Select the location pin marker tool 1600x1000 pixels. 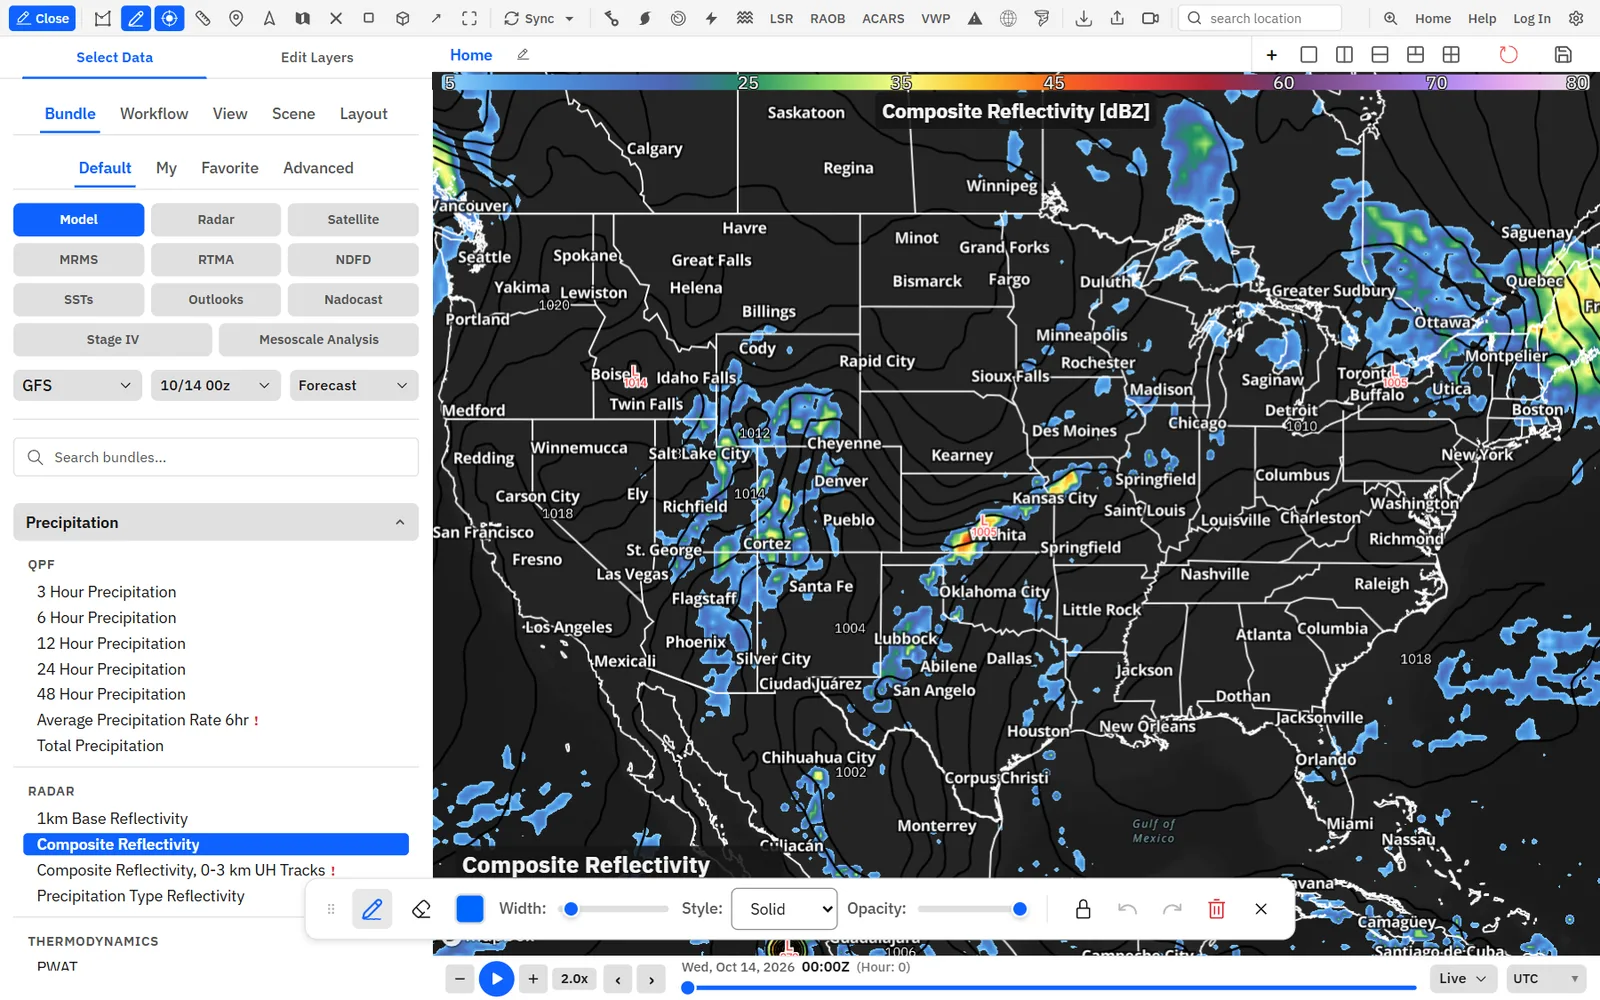point(236,18)
